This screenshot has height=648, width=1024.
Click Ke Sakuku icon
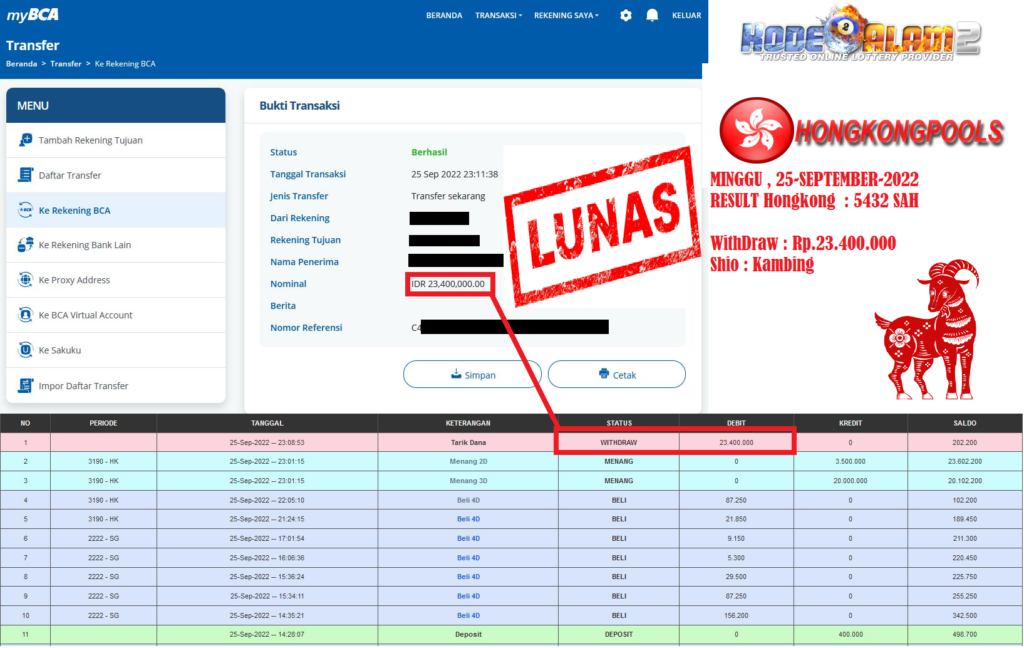click(25, 350)
